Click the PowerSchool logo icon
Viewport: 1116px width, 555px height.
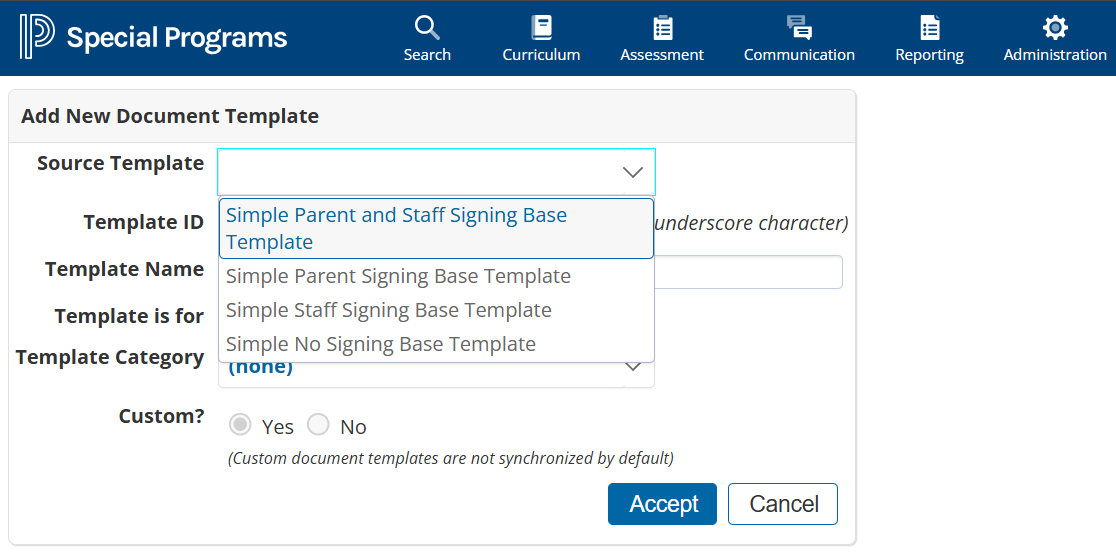[36, 37]
